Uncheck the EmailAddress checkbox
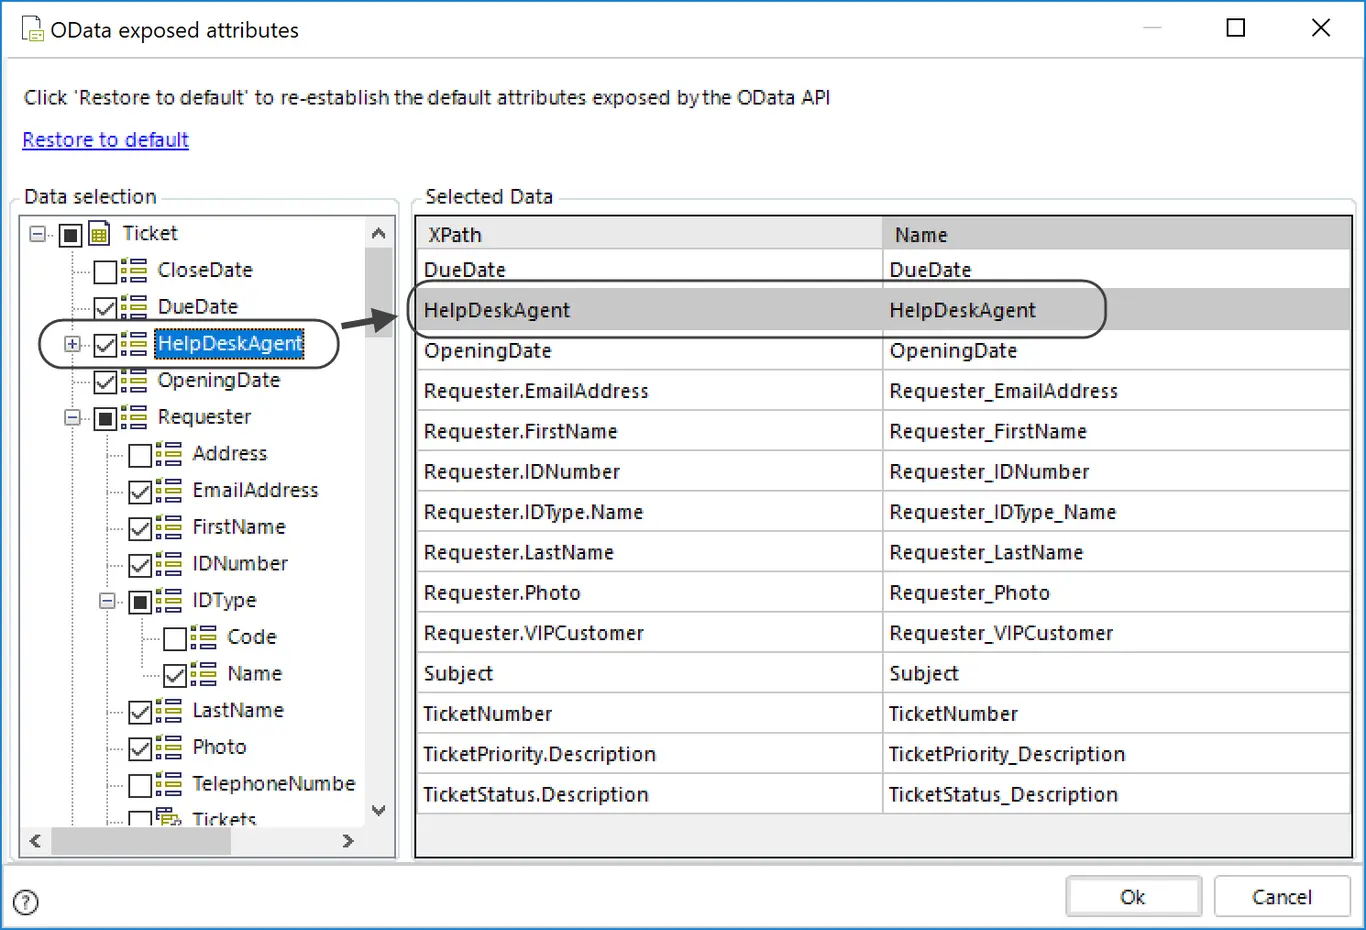 tap(140, 492)
